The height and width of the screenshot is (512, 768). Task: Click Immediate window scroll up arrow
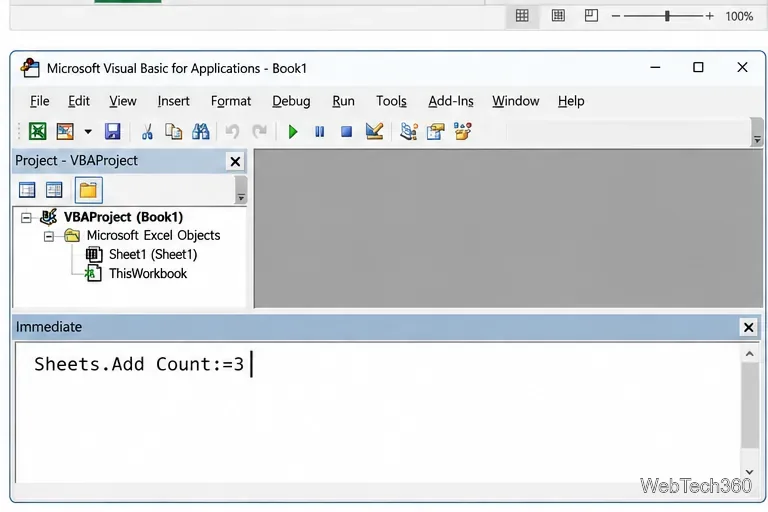[749, 353]
